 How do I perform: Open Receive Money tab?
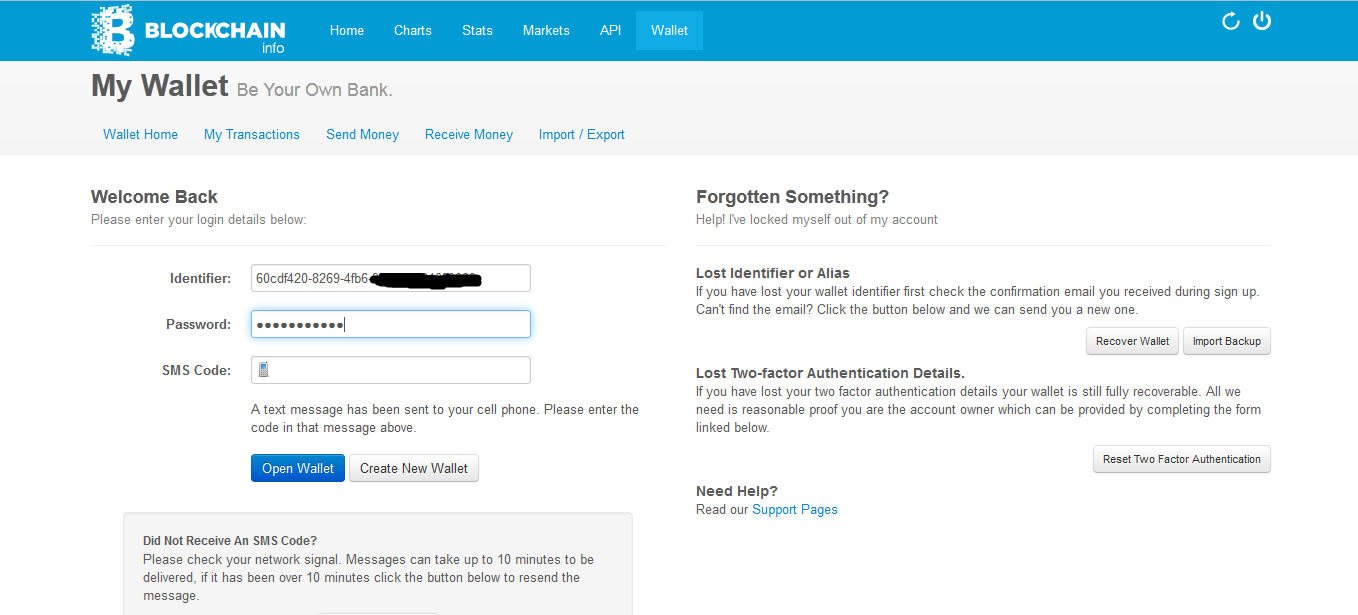coord(469,134)
